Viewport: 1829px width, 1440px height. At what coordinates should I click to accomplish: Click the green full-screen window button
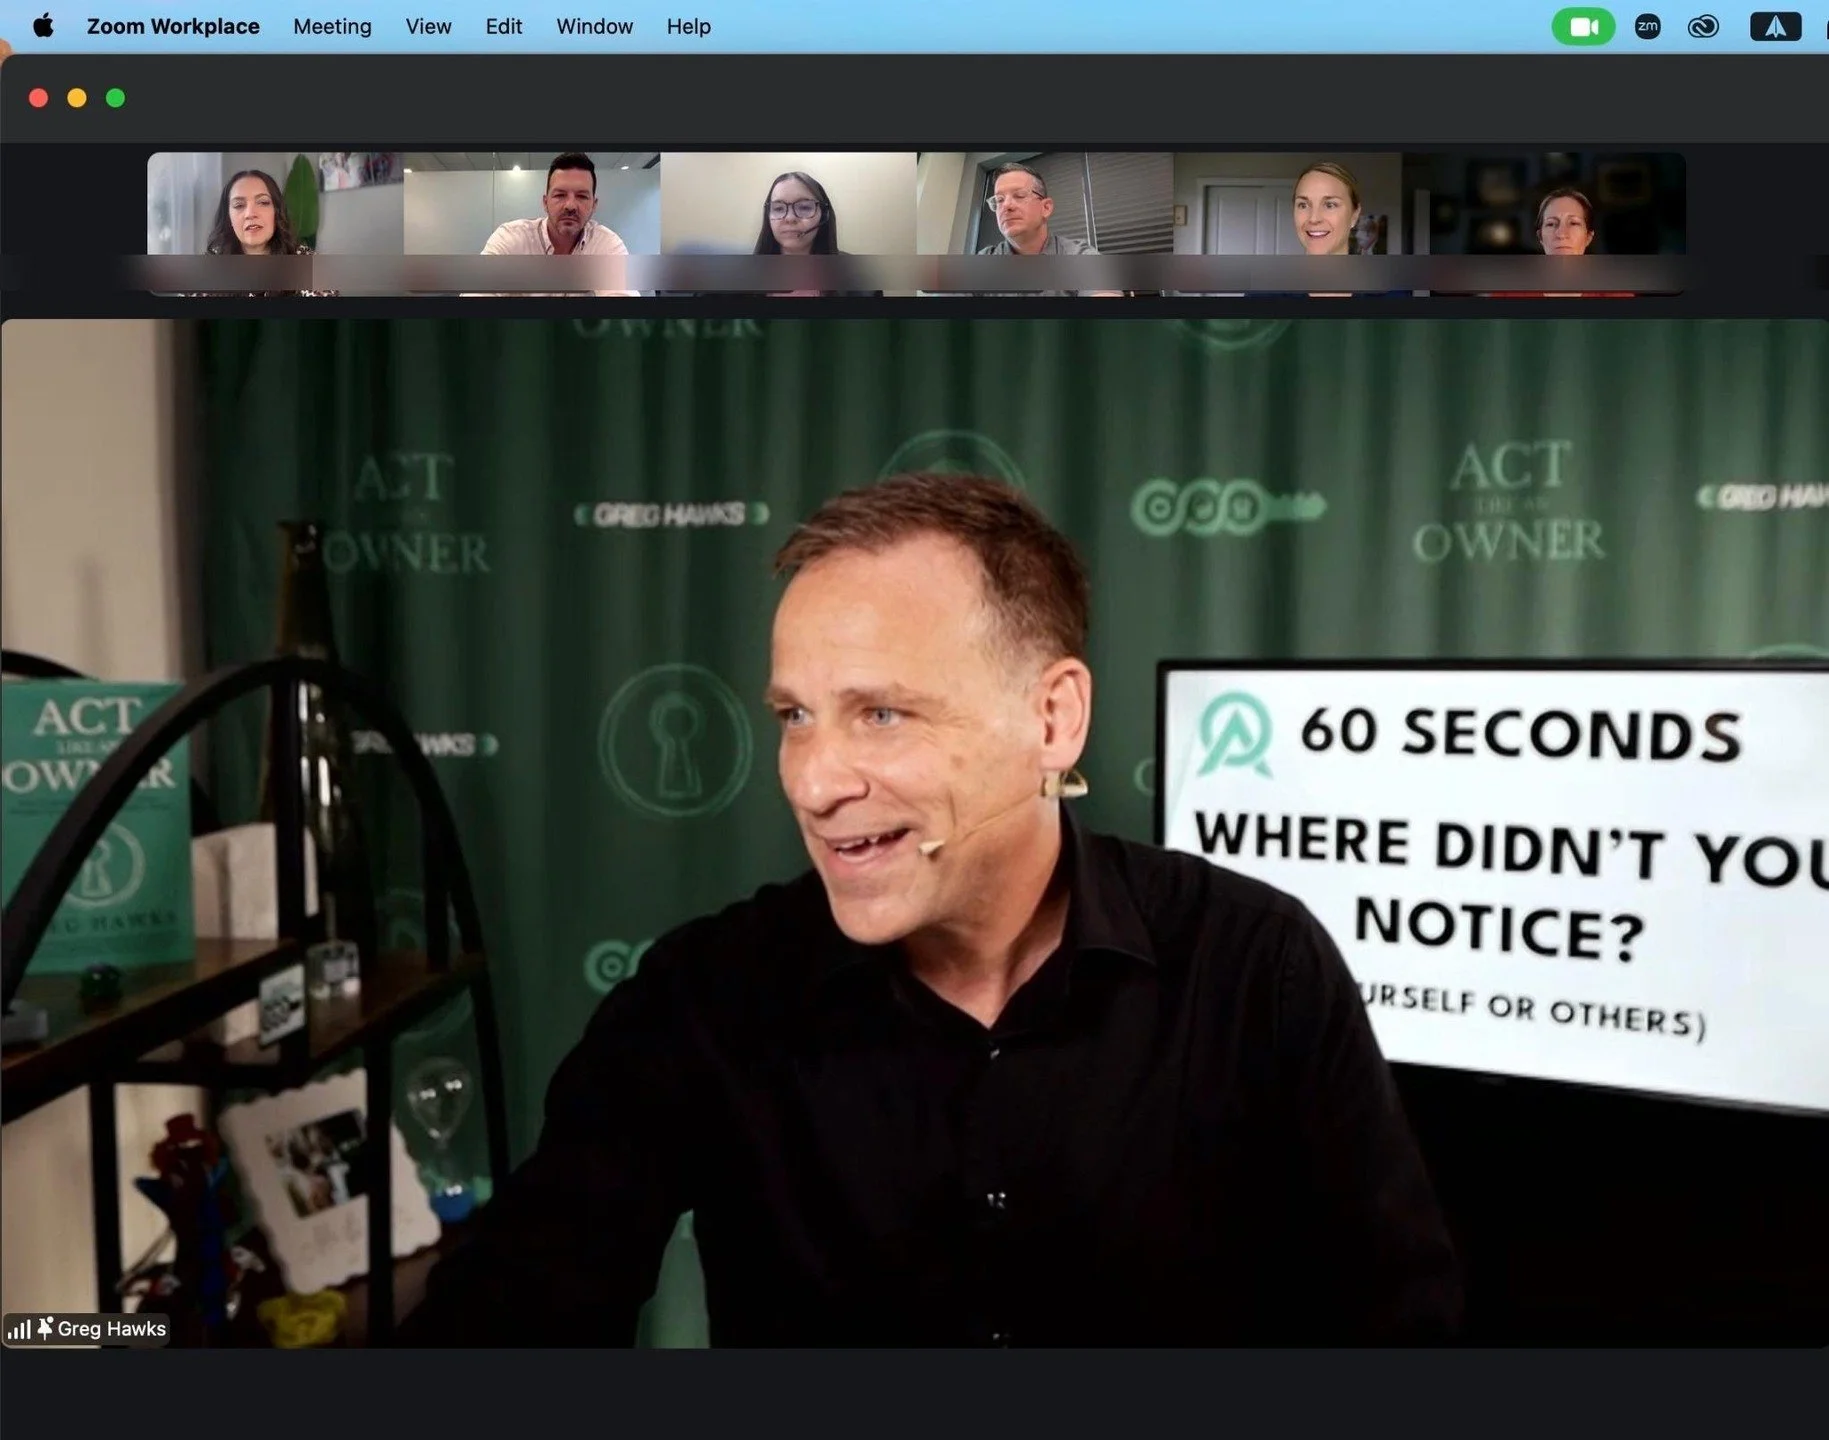click(115, 98)
